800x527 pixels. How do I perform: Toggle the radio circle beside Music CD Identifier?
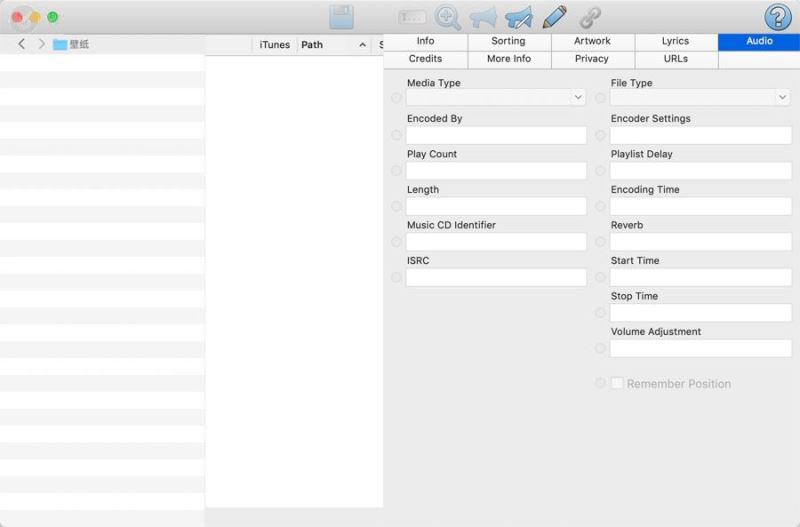[x=396, y=242]
